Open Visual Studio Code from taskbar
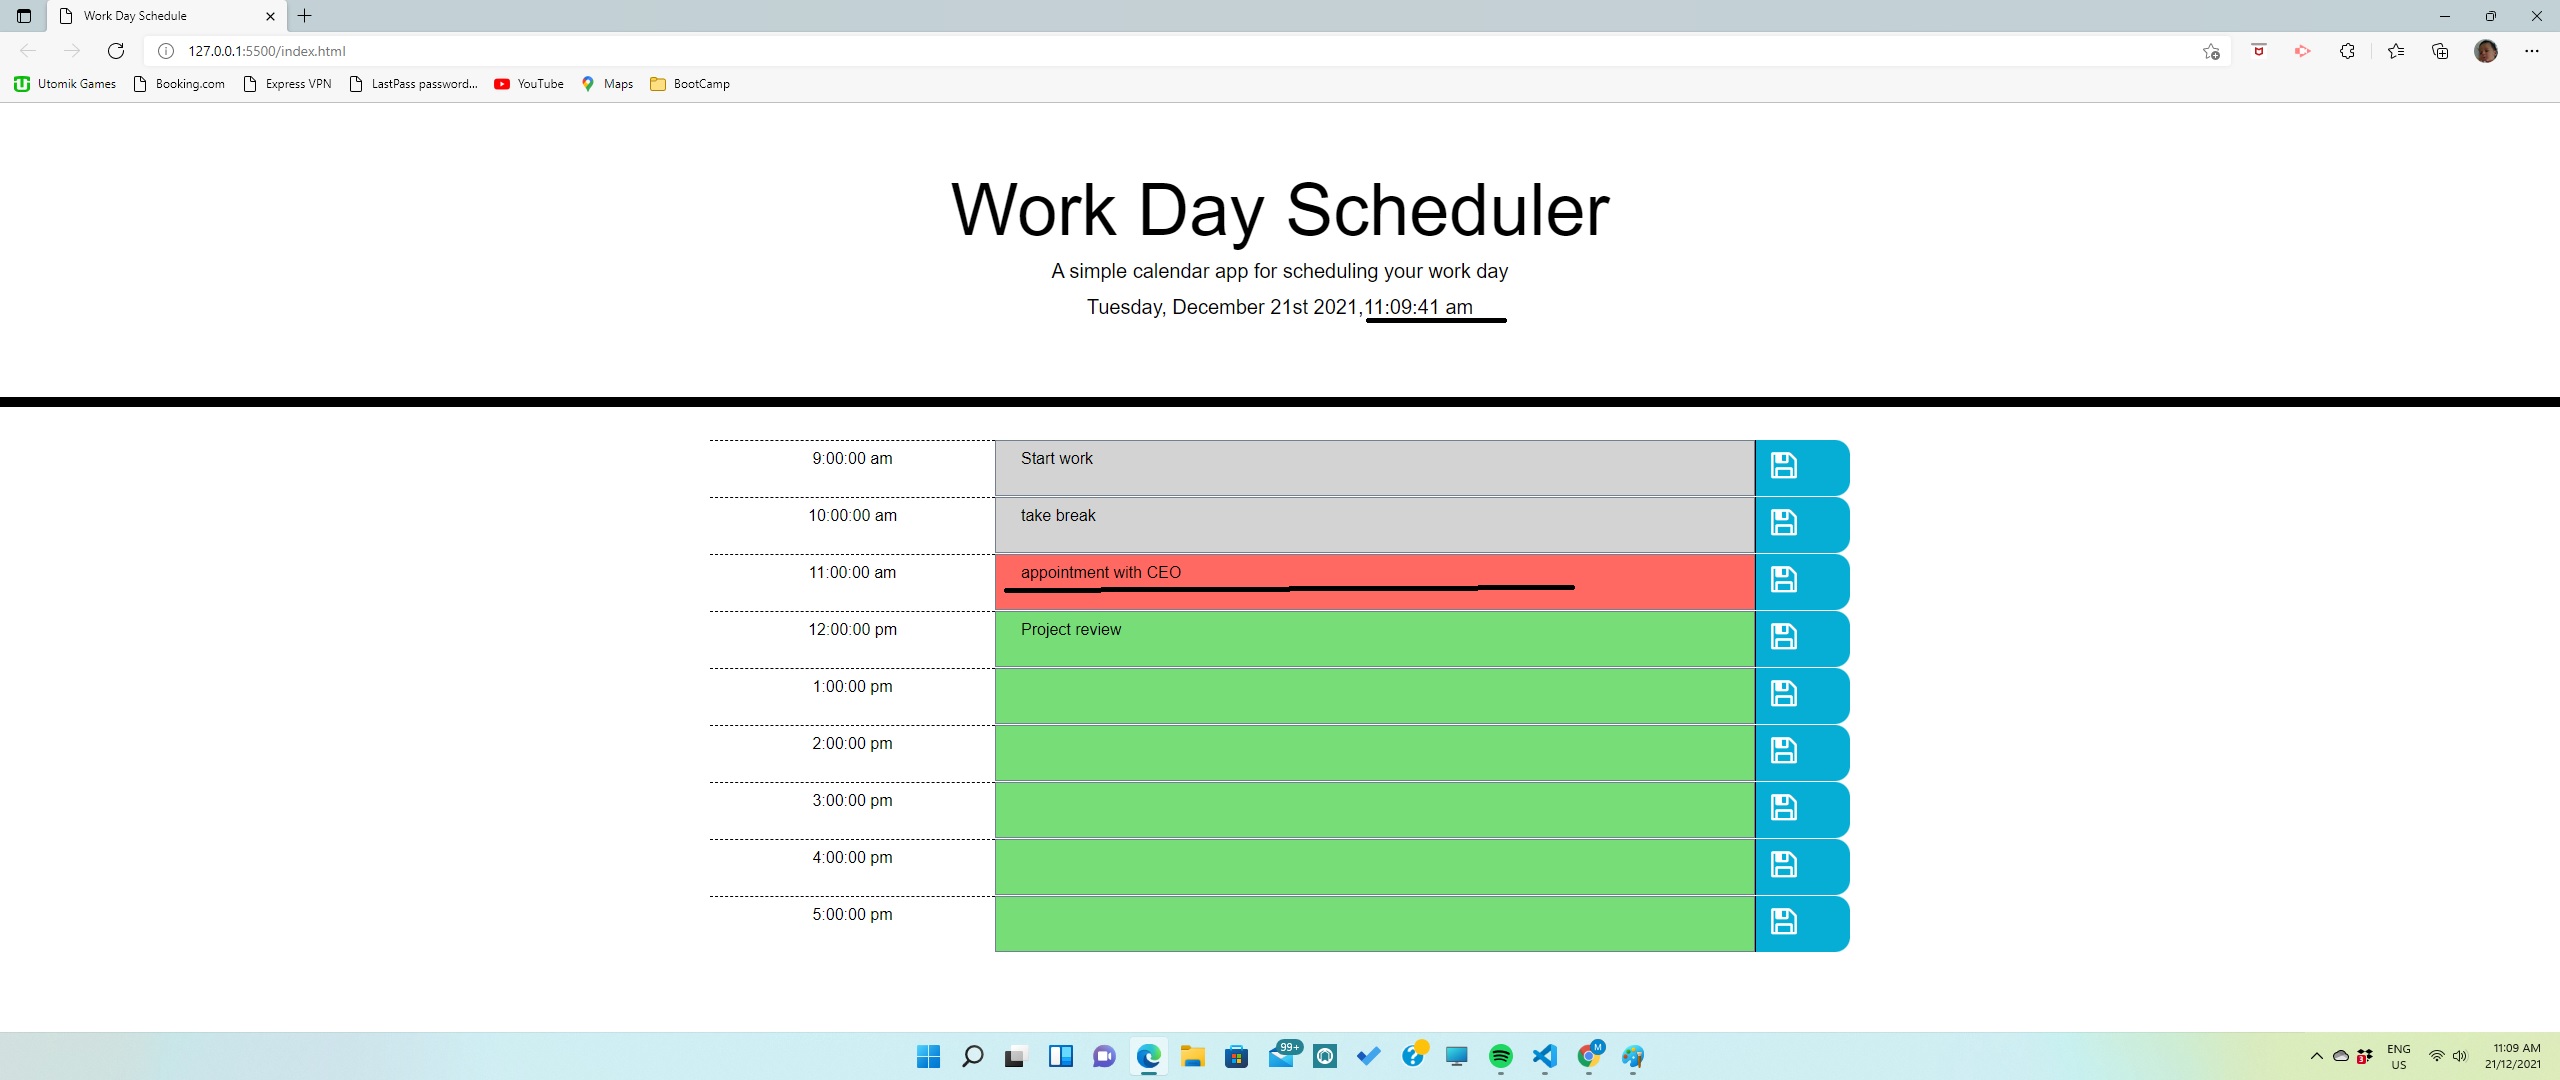The width and height of the screenshot is (2560, 1080). (1544, 1056)
